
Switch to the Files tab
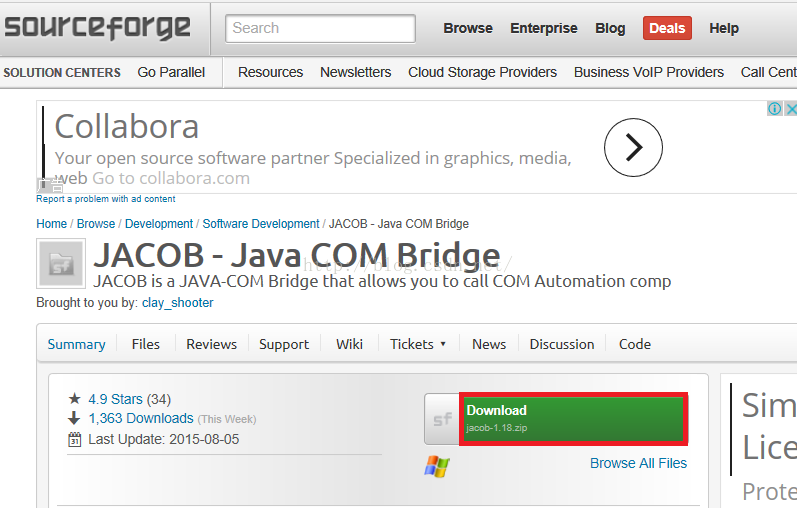[x=145, y=344]
